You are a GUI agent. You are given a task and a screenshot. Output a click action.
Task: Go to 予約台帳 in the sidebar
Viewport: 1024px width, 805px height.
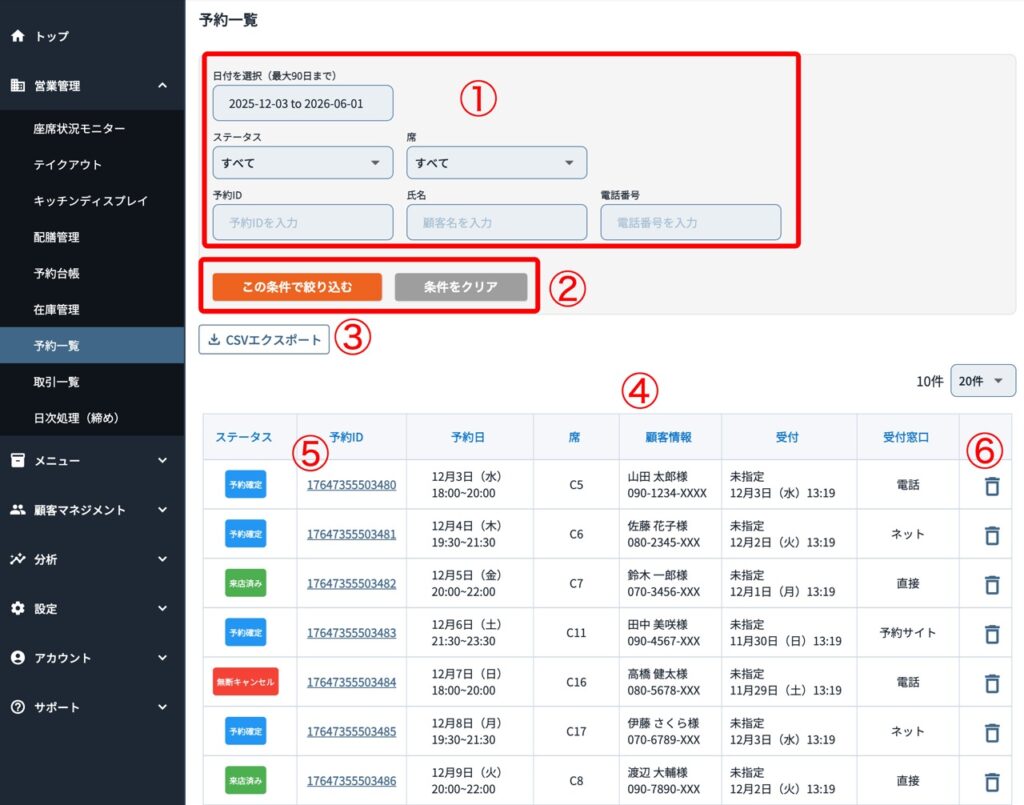[56, 273]
